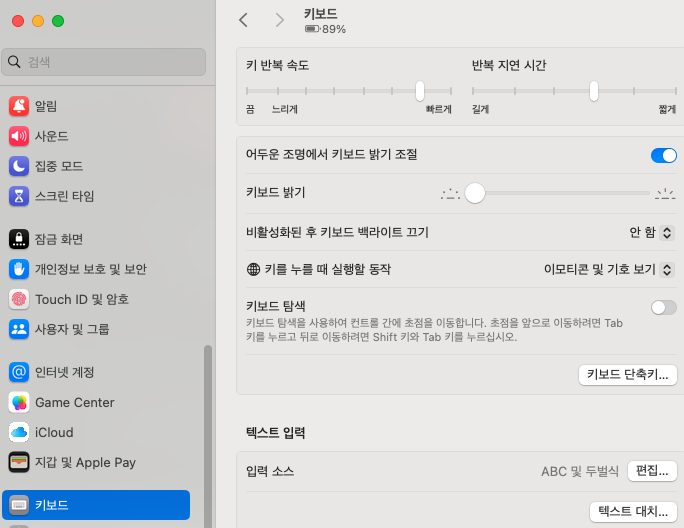Select 인터넷 계정 in sidebar
684x528 pixels.
pos(65,372)
